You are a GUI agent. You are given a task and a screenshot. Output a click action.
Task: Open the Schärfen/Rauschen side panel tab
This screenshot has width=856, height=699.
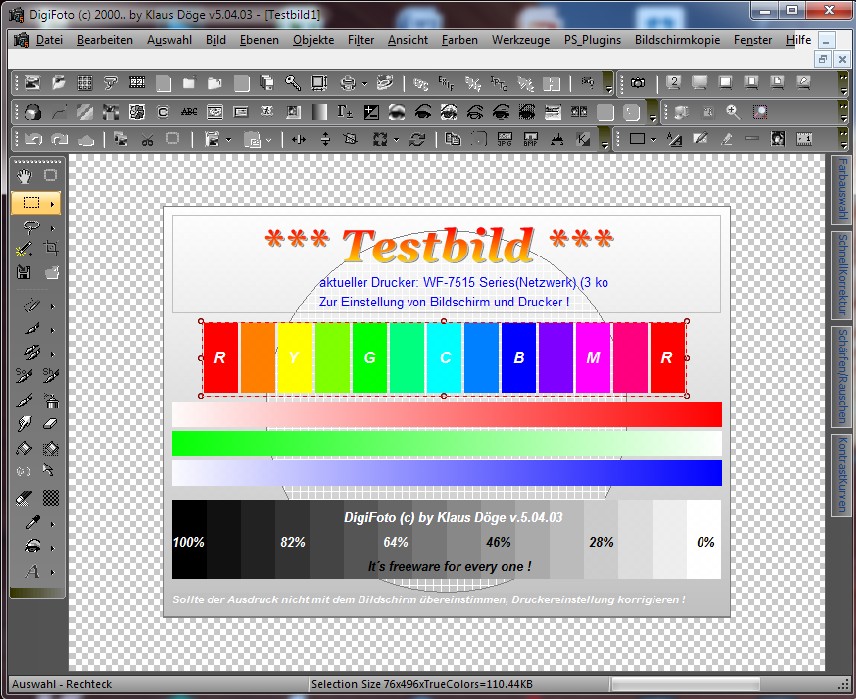842,376
